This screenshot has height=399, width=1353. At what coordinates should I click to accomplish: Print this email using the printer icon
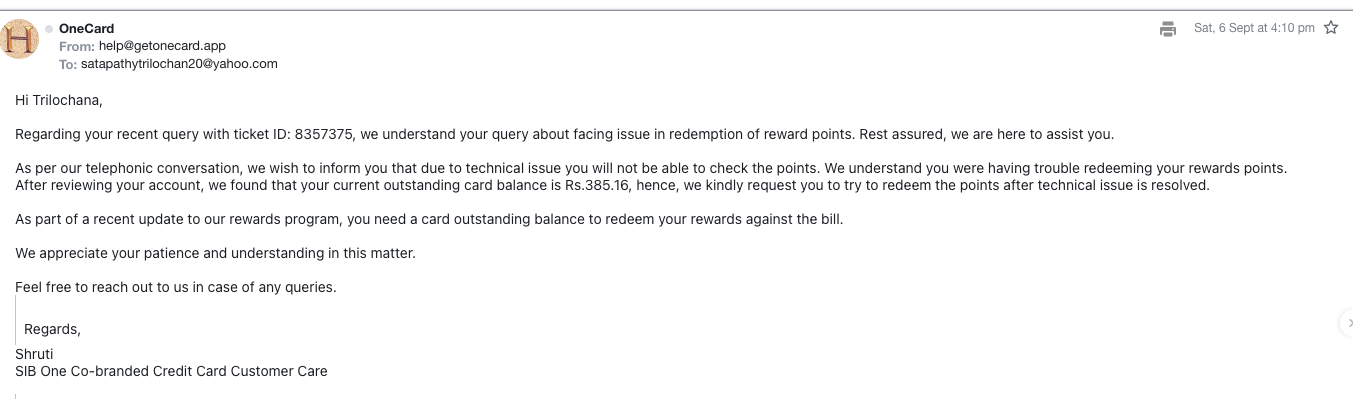(1167, 29)
